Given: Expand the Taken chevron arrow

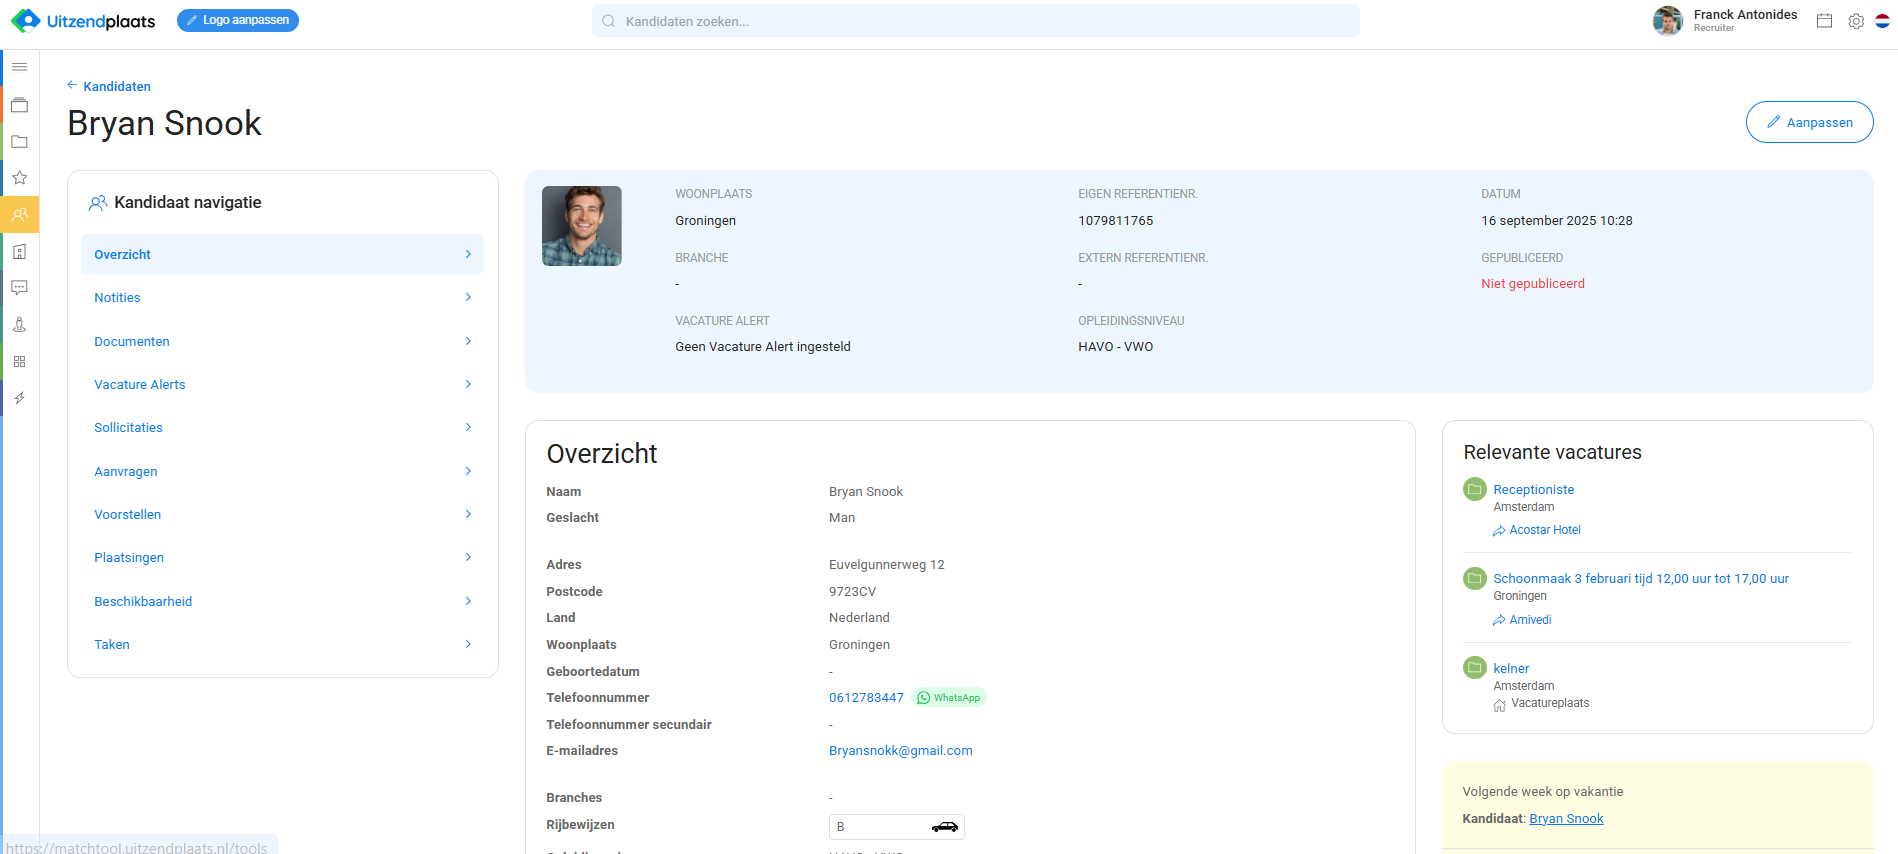Looking at the screenshot, I should [x=468, y=644].
